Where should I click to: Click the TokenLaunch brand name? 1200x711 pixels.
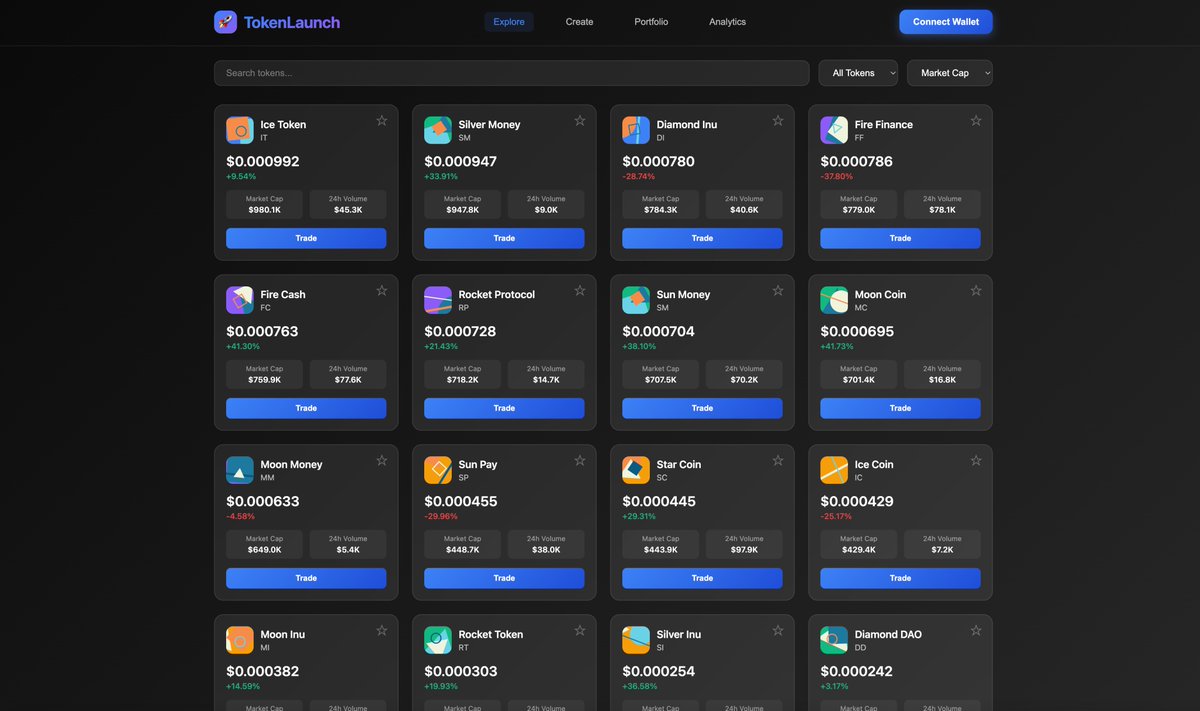click(x=292, y=22)
